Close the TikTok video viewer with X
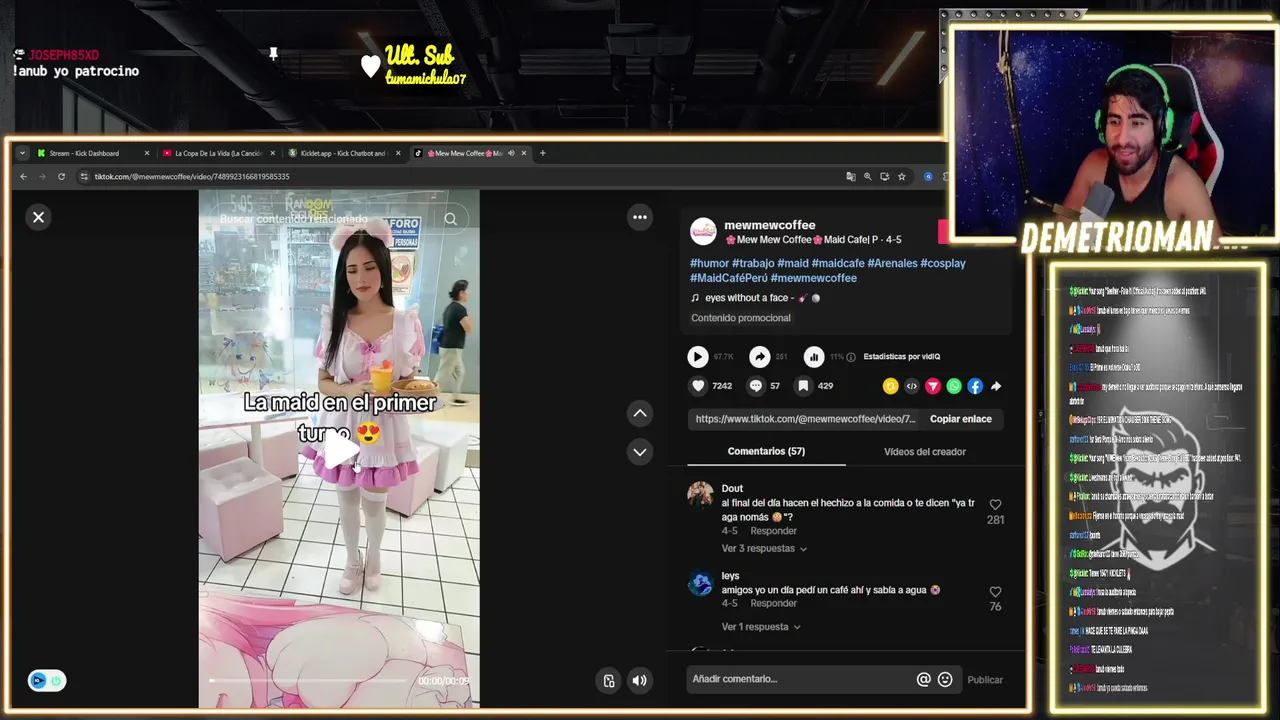Viewport: 1280px width, 720px height. click(x=38, y=217)
